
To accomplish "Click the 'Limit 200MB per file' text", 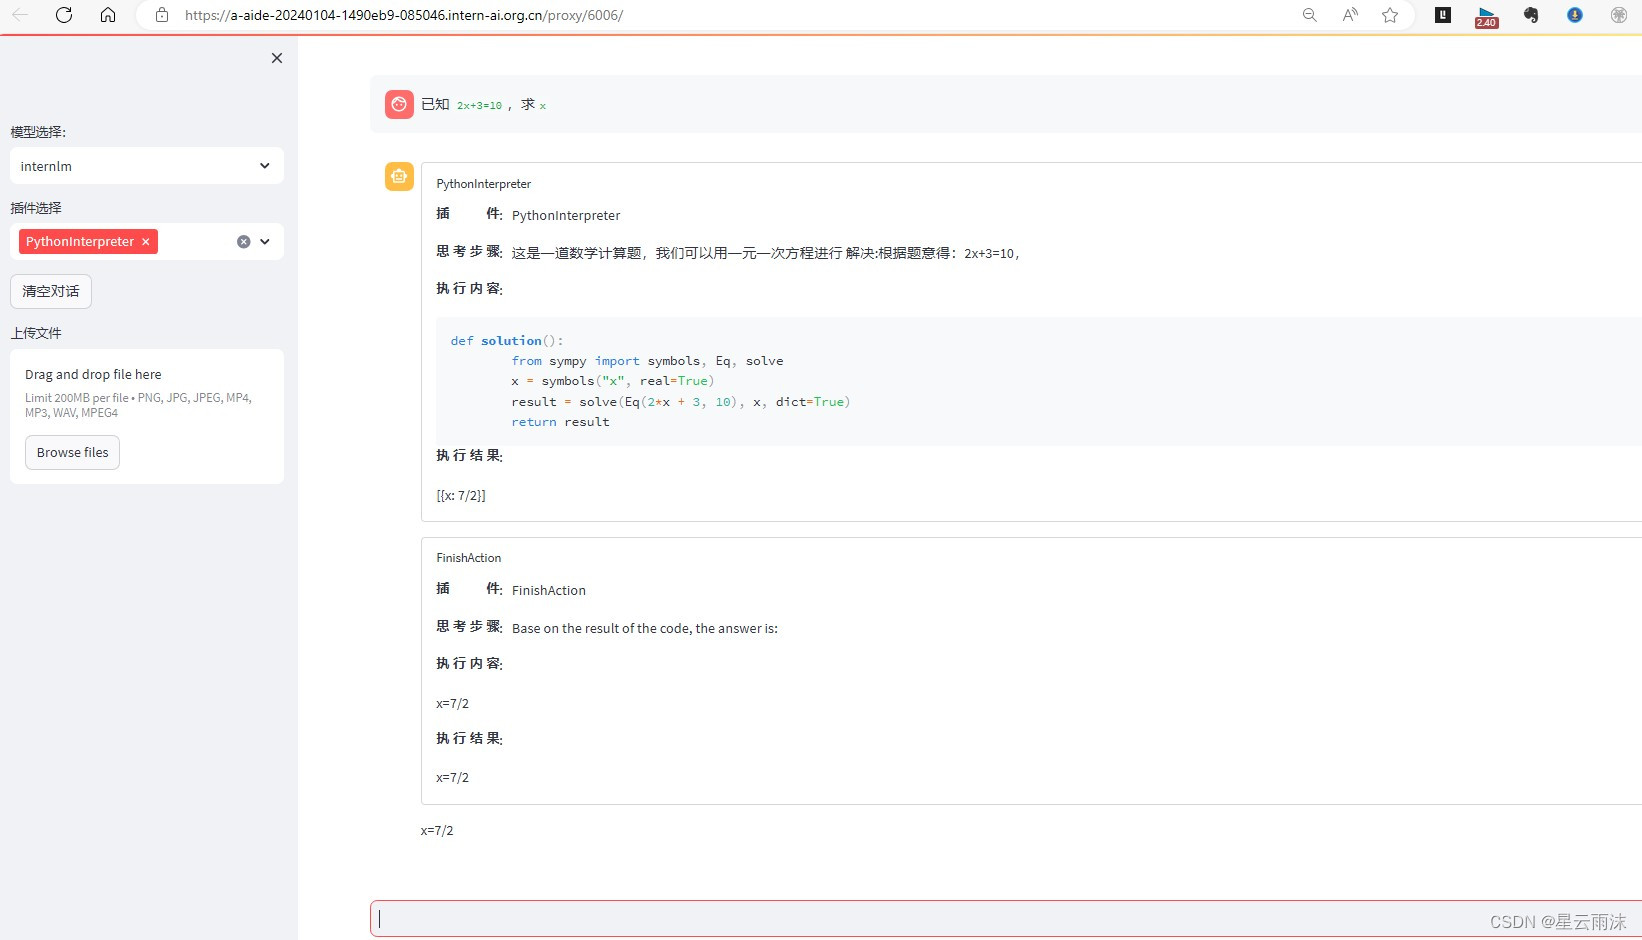I will 138,405.
